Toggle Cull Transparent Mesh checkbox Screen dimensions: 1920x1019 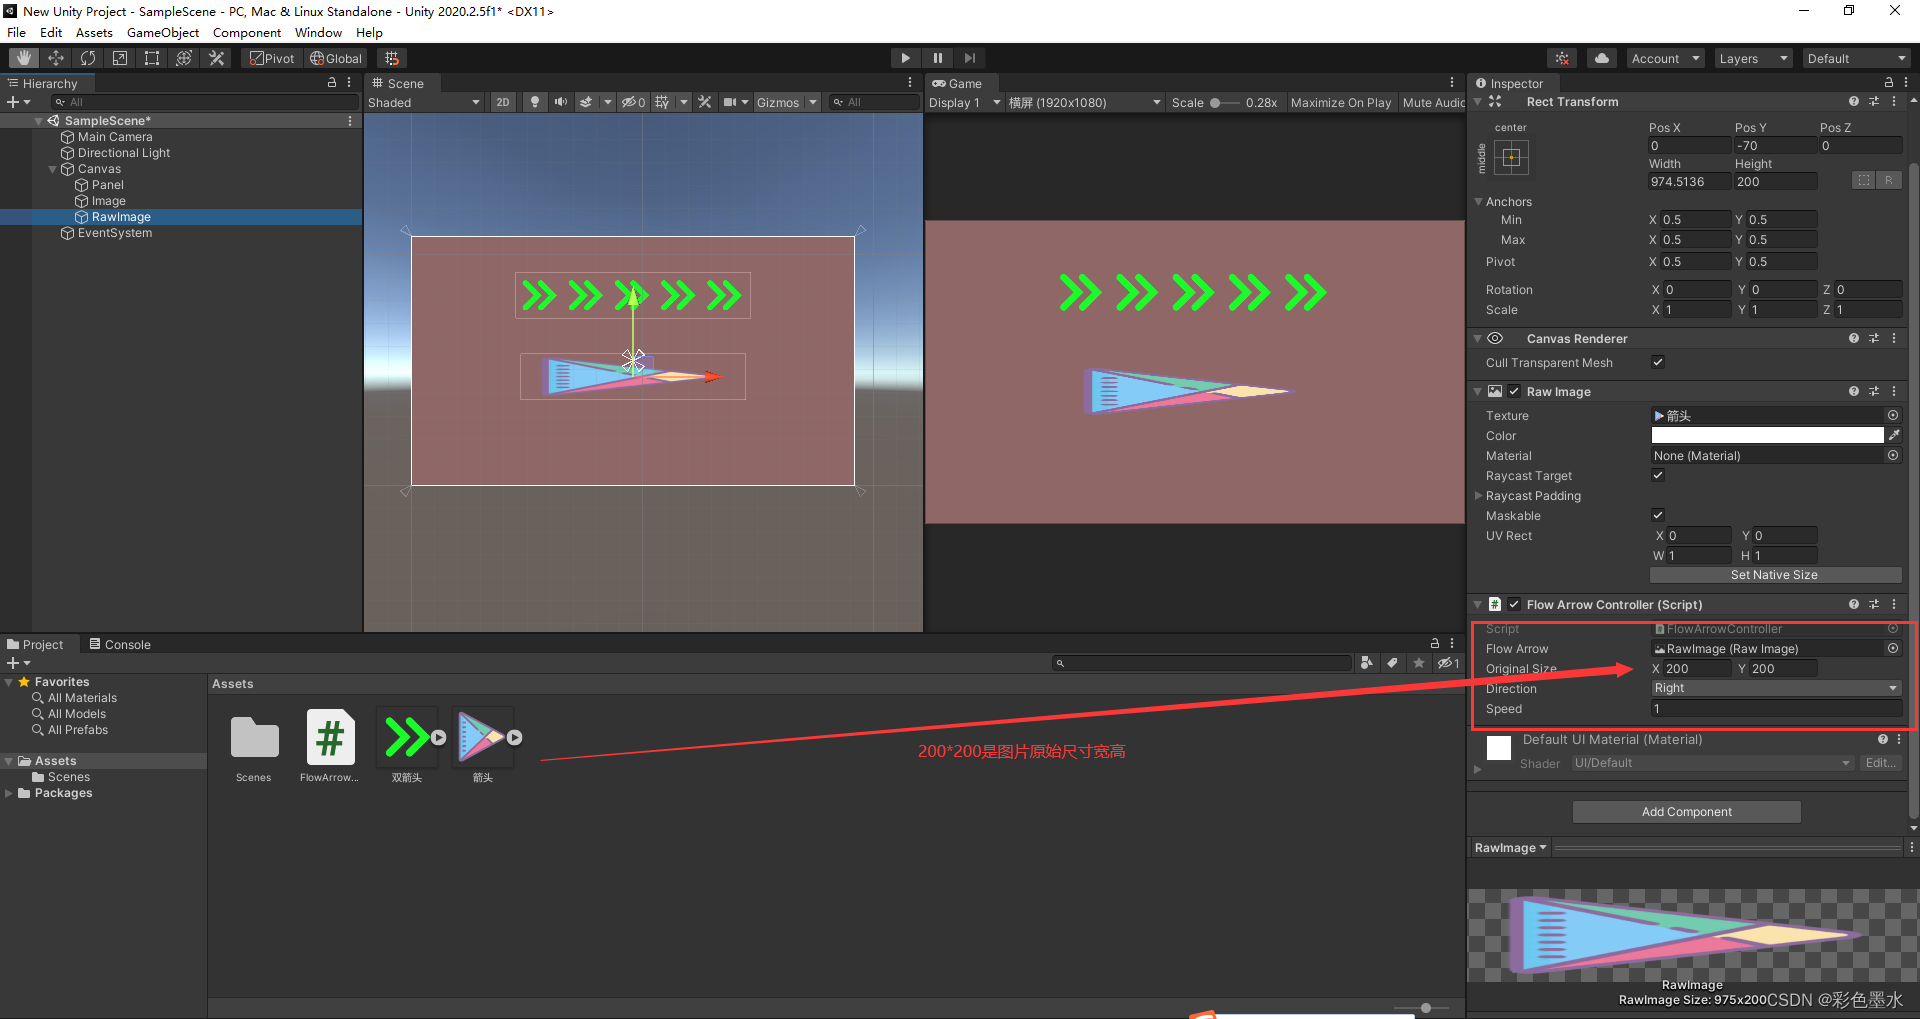coord(1658,362)
